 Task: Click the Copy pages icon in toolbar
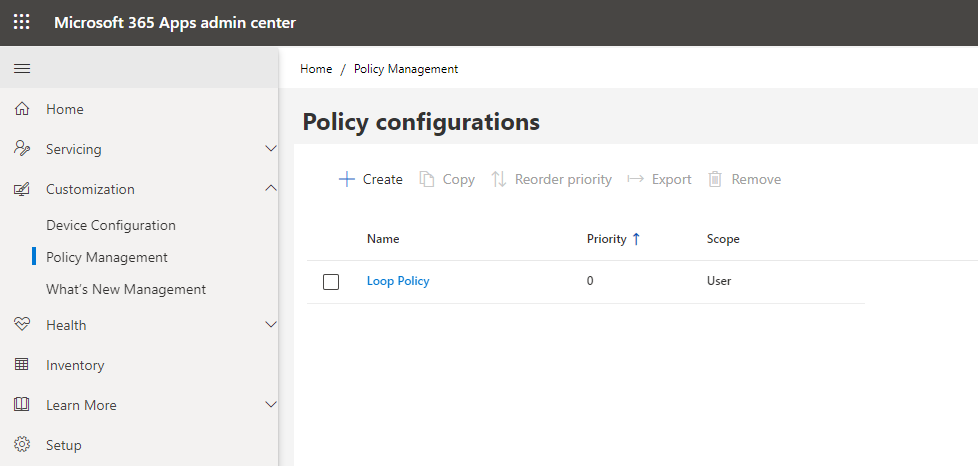[427, 179]
